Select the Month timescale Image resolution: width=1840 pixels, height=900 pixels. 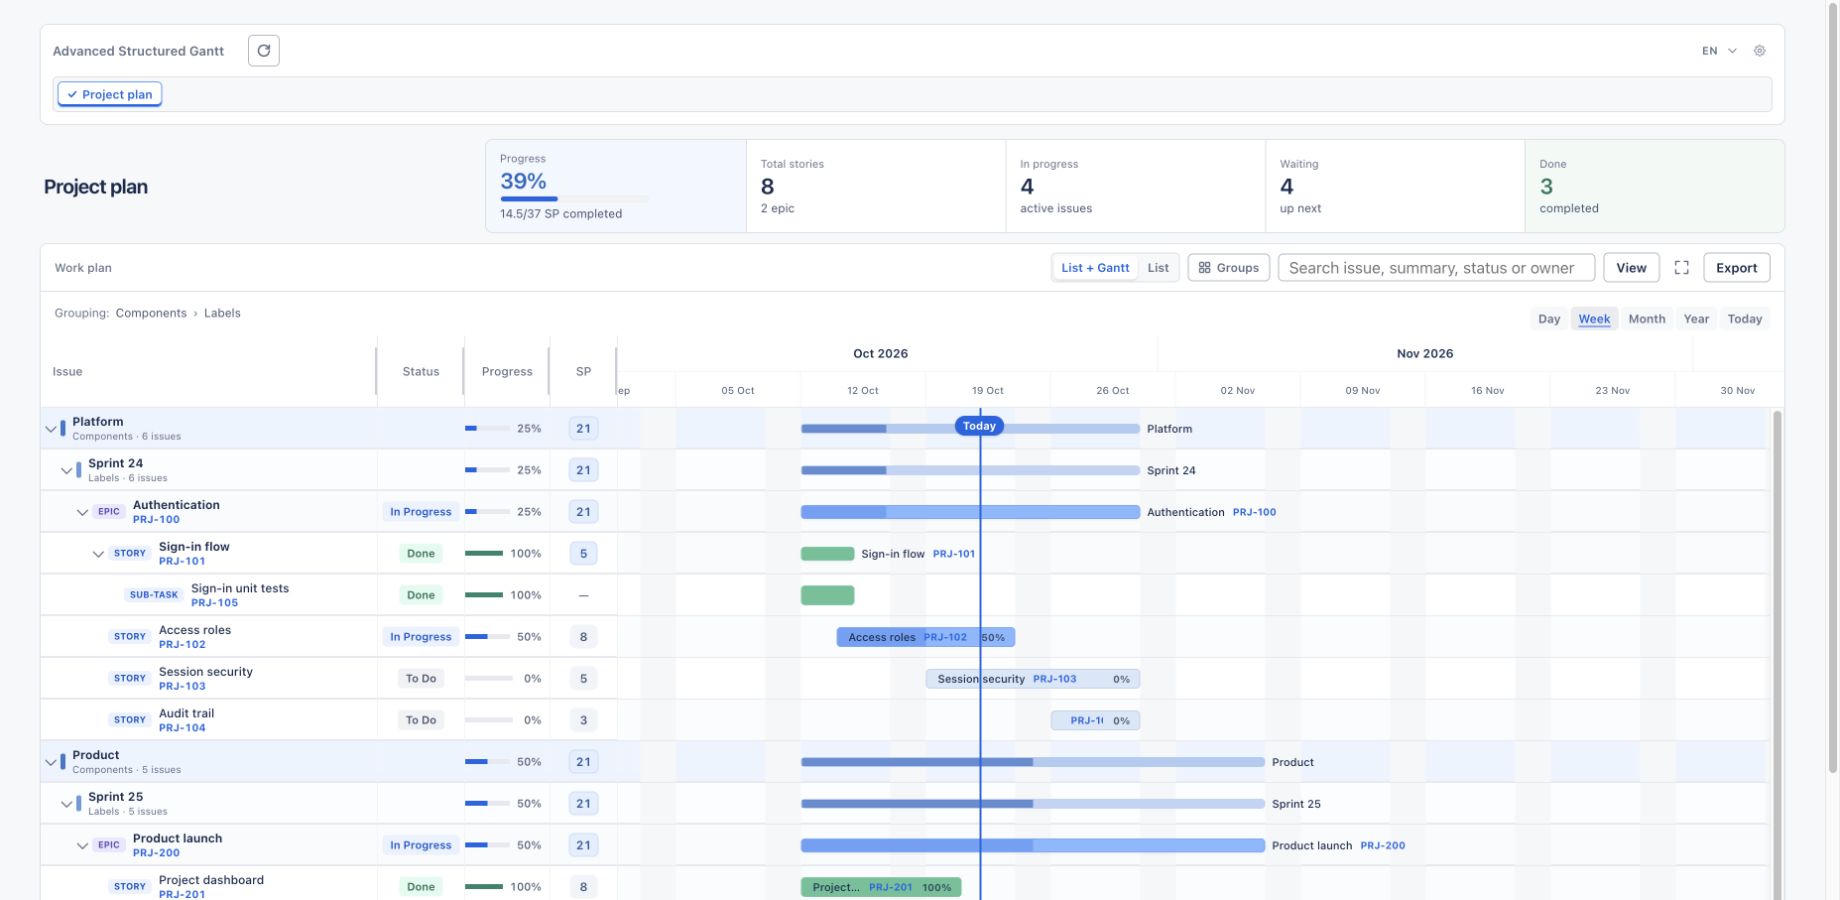(x=1646, y=319)
